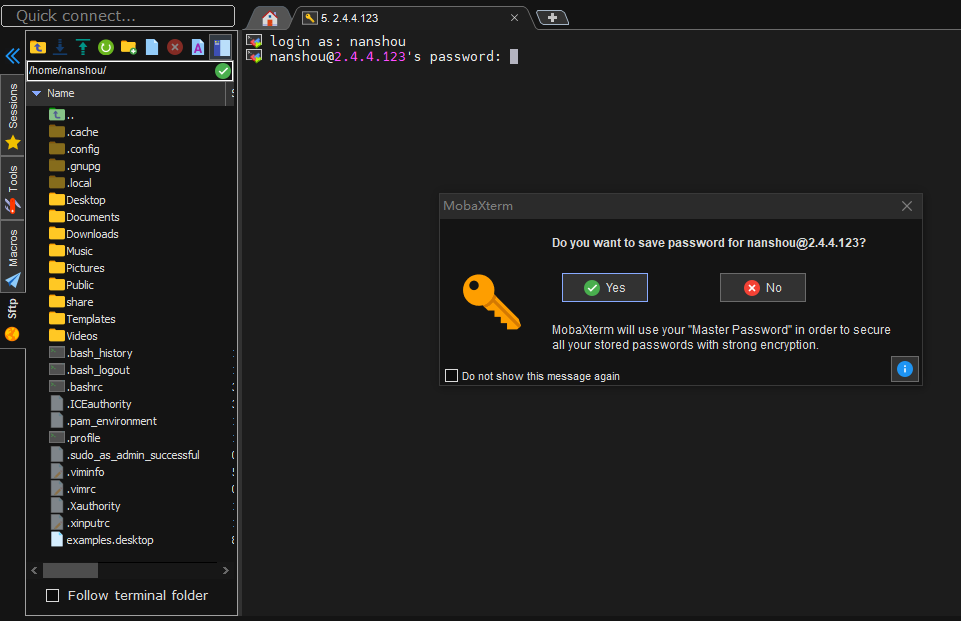Enable the Follow terminal folder checkbox
The height and width of the screenshot is (621, 961).
click(x=53, y=595)
